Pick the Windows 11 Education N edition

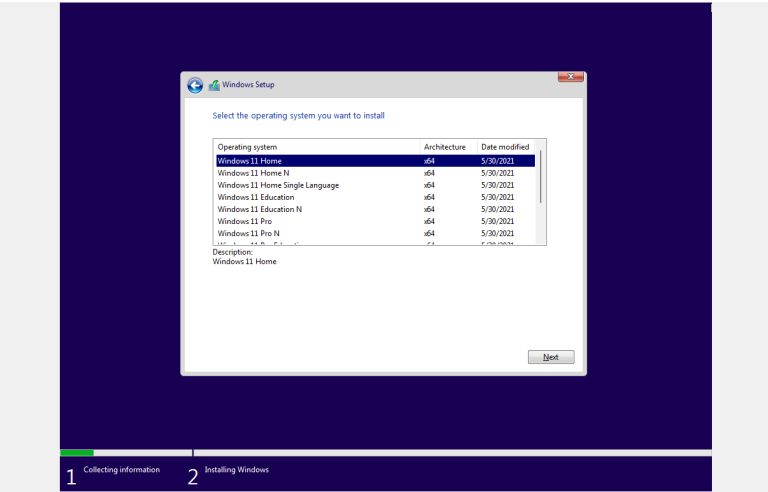pos(375,209)
